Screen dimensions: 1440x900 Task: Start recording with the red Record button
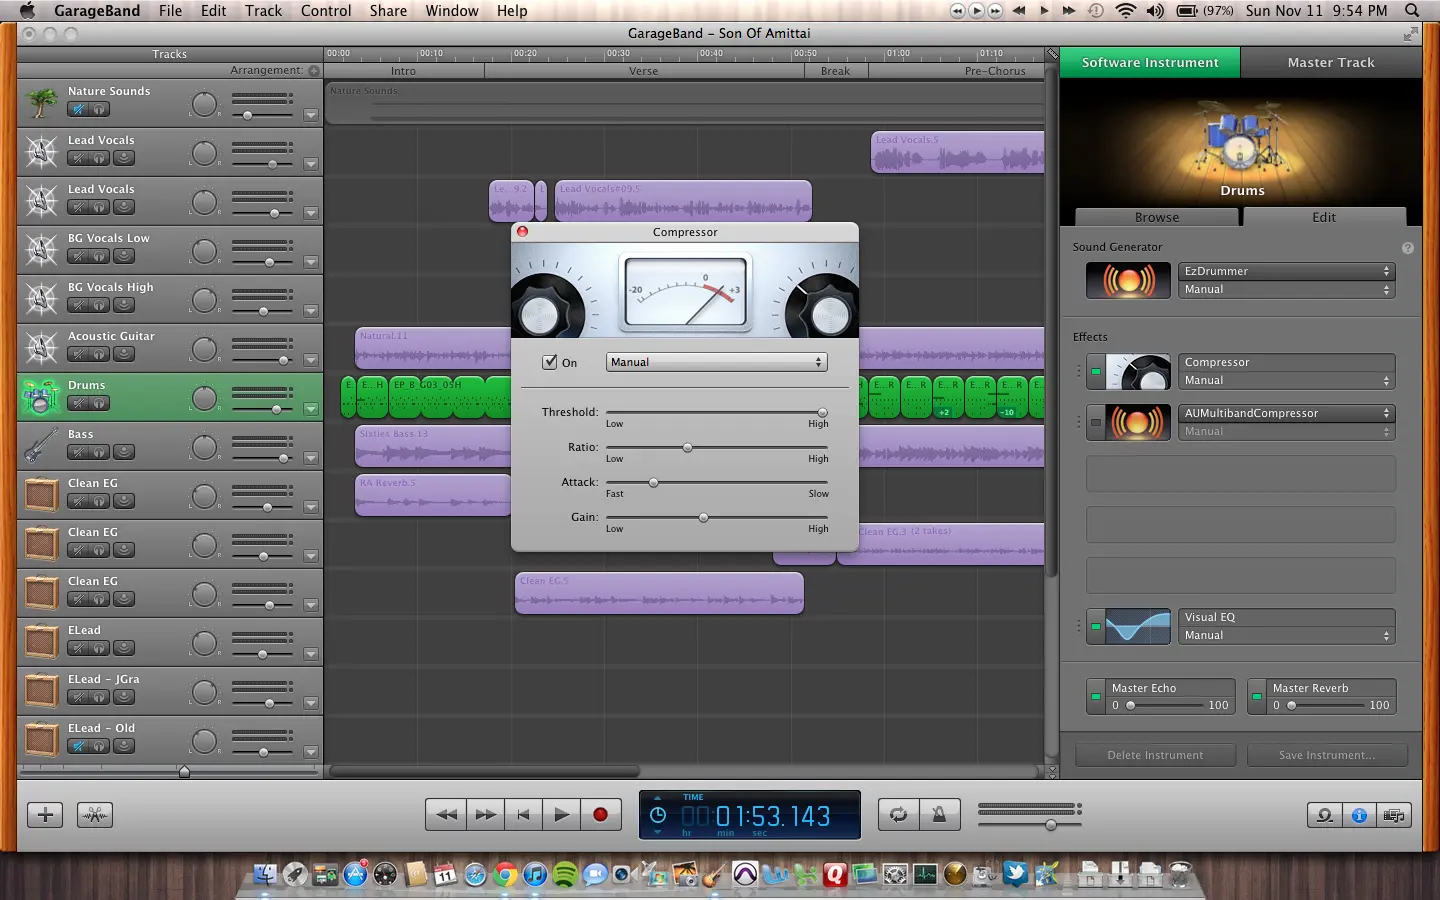click(600, 814)
